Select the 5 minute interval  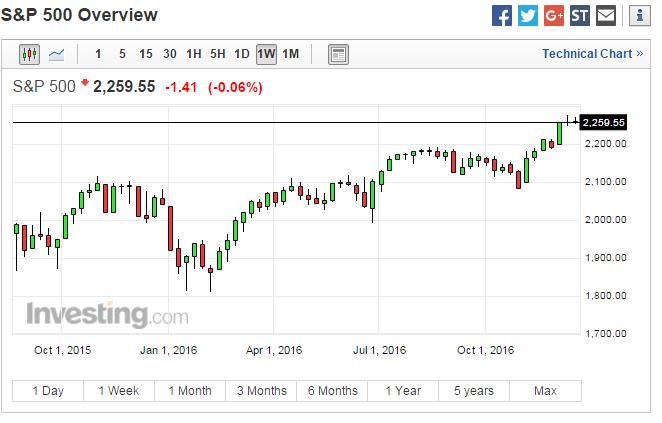point(122,54)
